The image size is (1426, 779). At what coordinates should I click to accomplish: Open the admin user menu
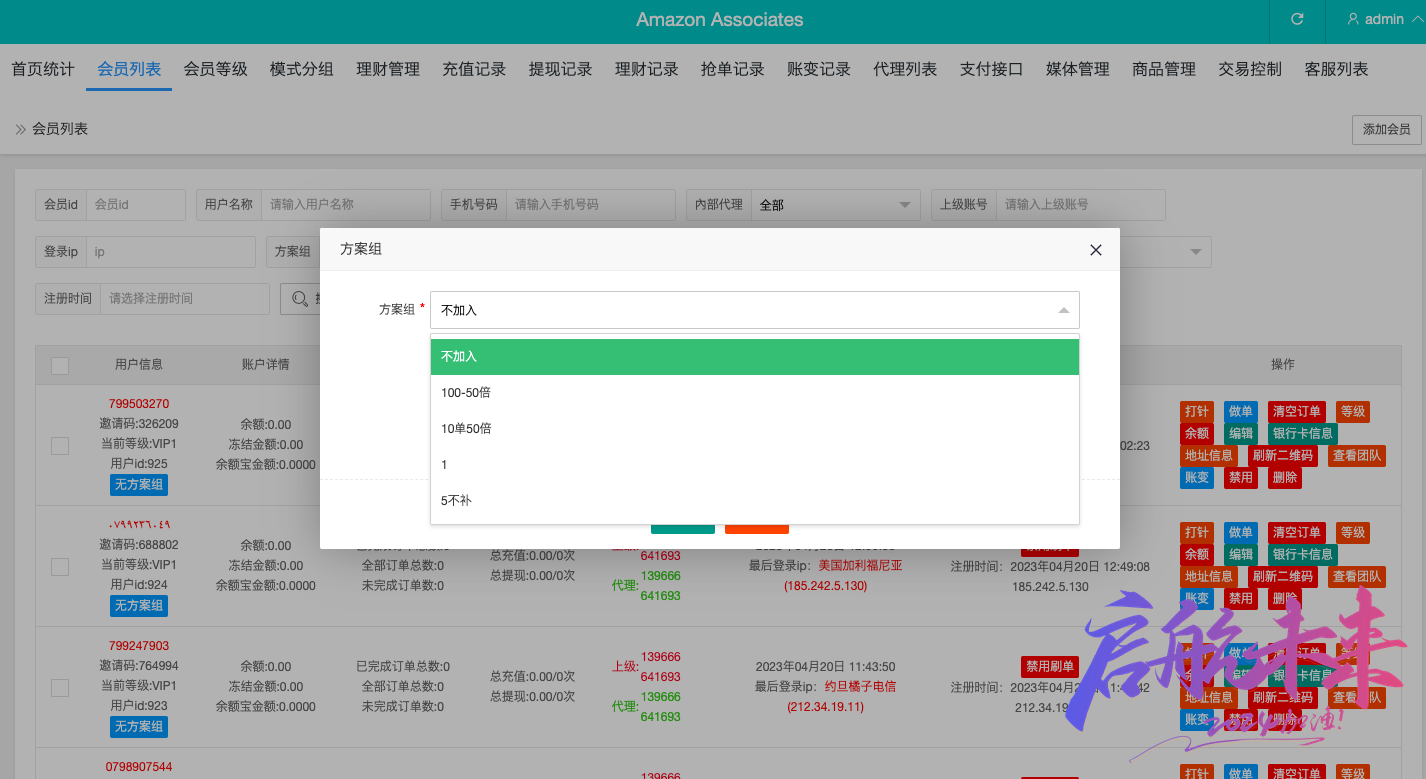[1384, 19]
